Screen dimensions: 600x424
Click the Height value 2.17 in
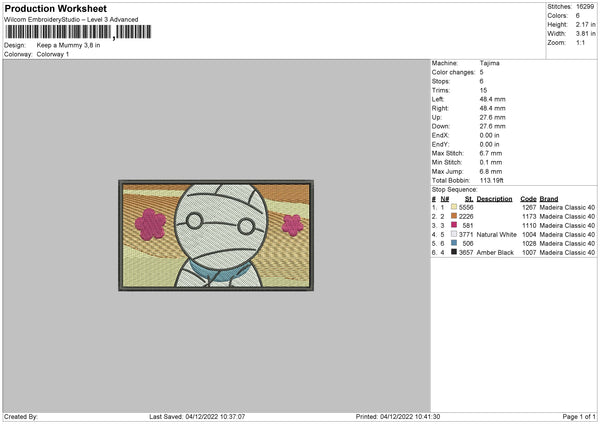pos(585,24)
